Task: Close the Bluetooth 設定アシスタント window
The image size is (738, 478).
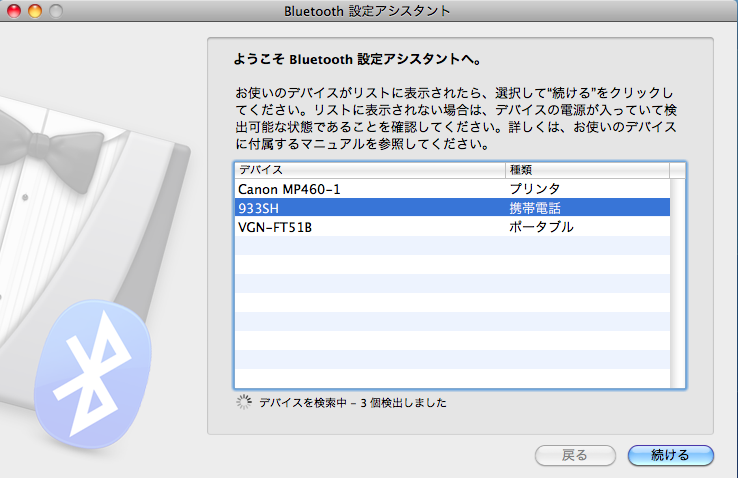Action: coord(14,11)
